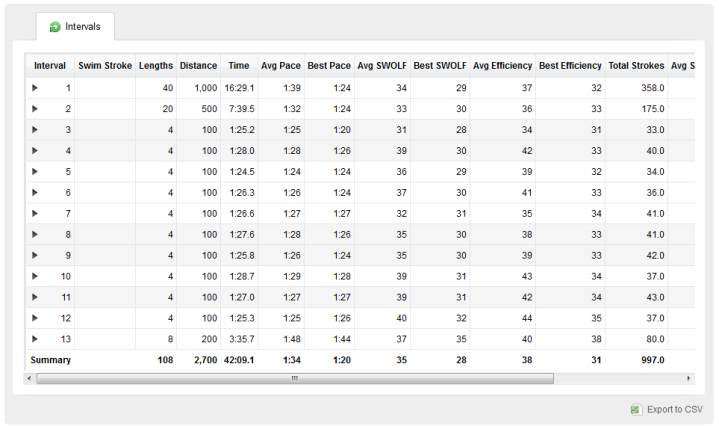719x426 pixels.
Task: Click the Export to CSV spreadsheet icon
Action: point(636,409)
